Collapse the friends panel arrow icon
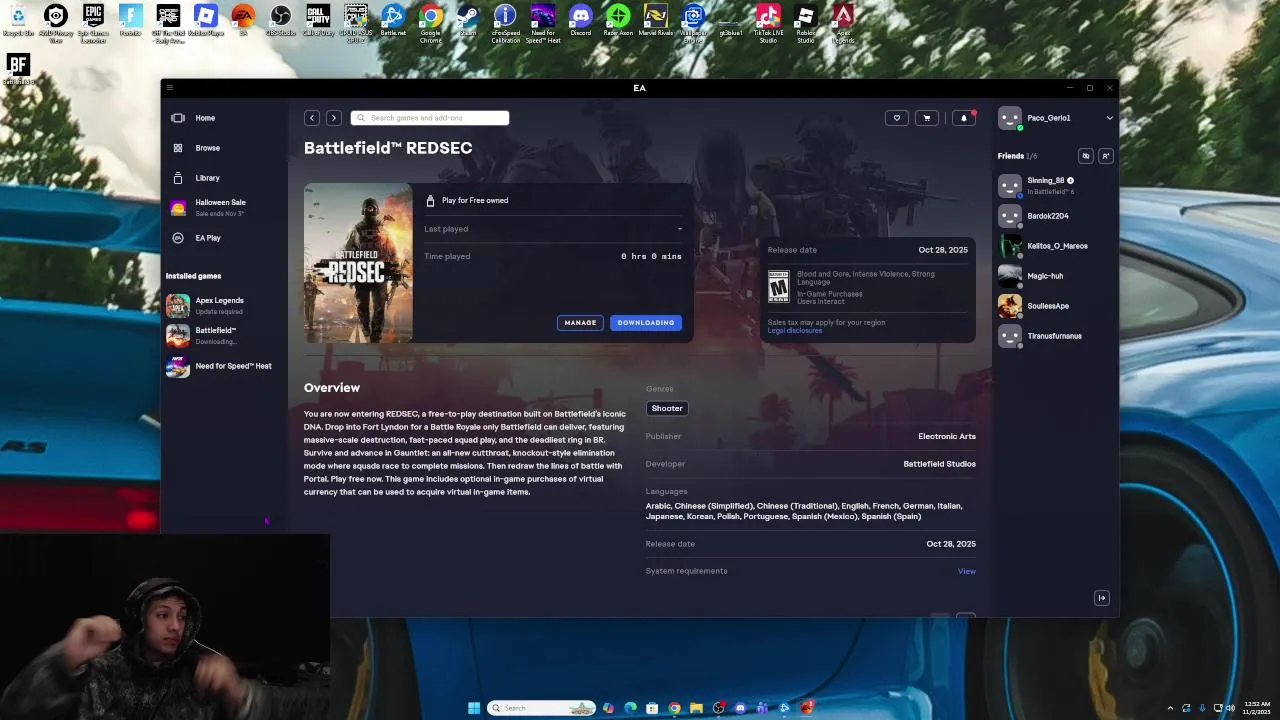 (1102, 598)
